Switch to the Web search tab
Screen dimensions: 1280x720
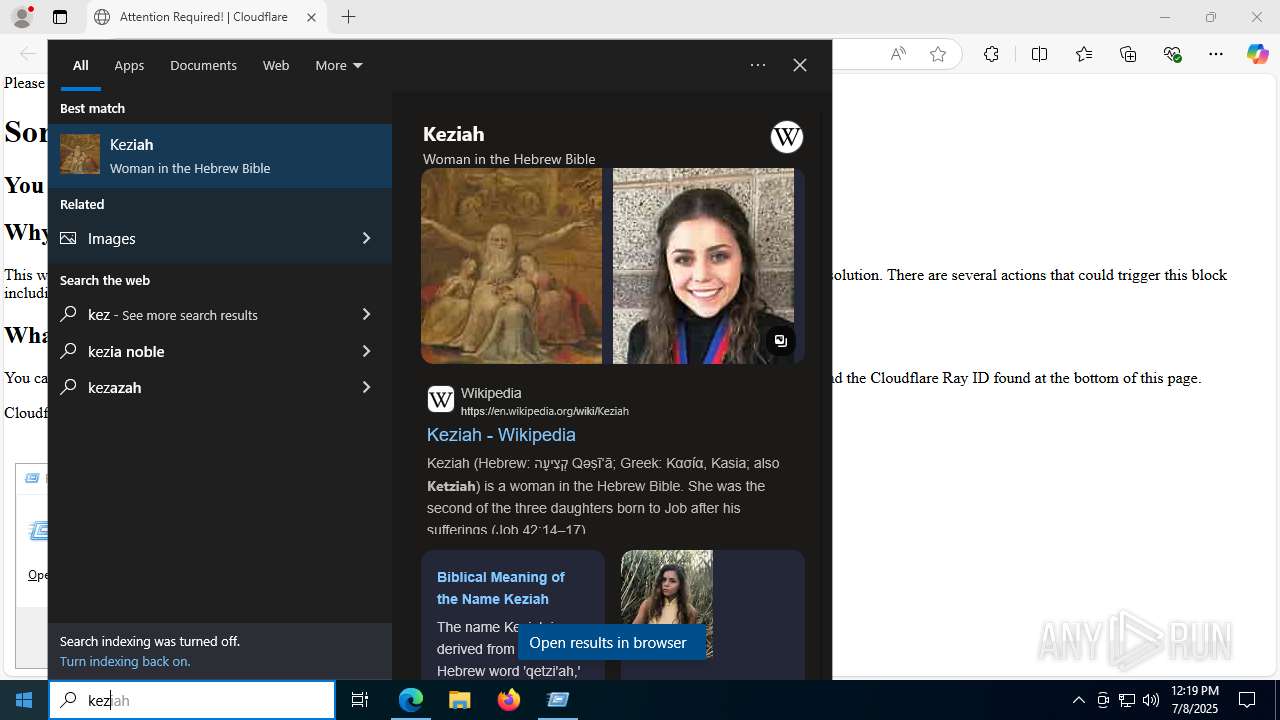pos(276,65)
